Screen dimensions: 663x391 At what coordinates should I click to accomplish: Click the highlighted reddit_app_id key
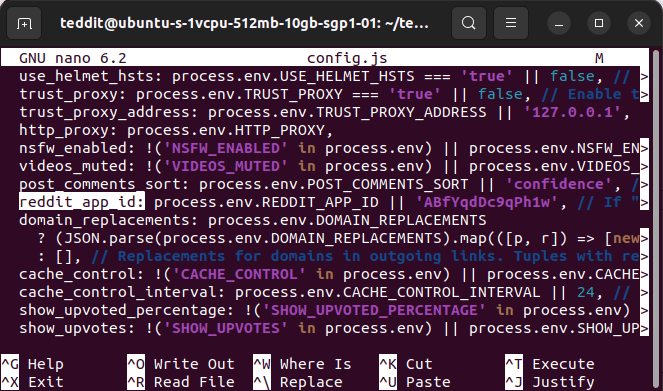point(82,202)
